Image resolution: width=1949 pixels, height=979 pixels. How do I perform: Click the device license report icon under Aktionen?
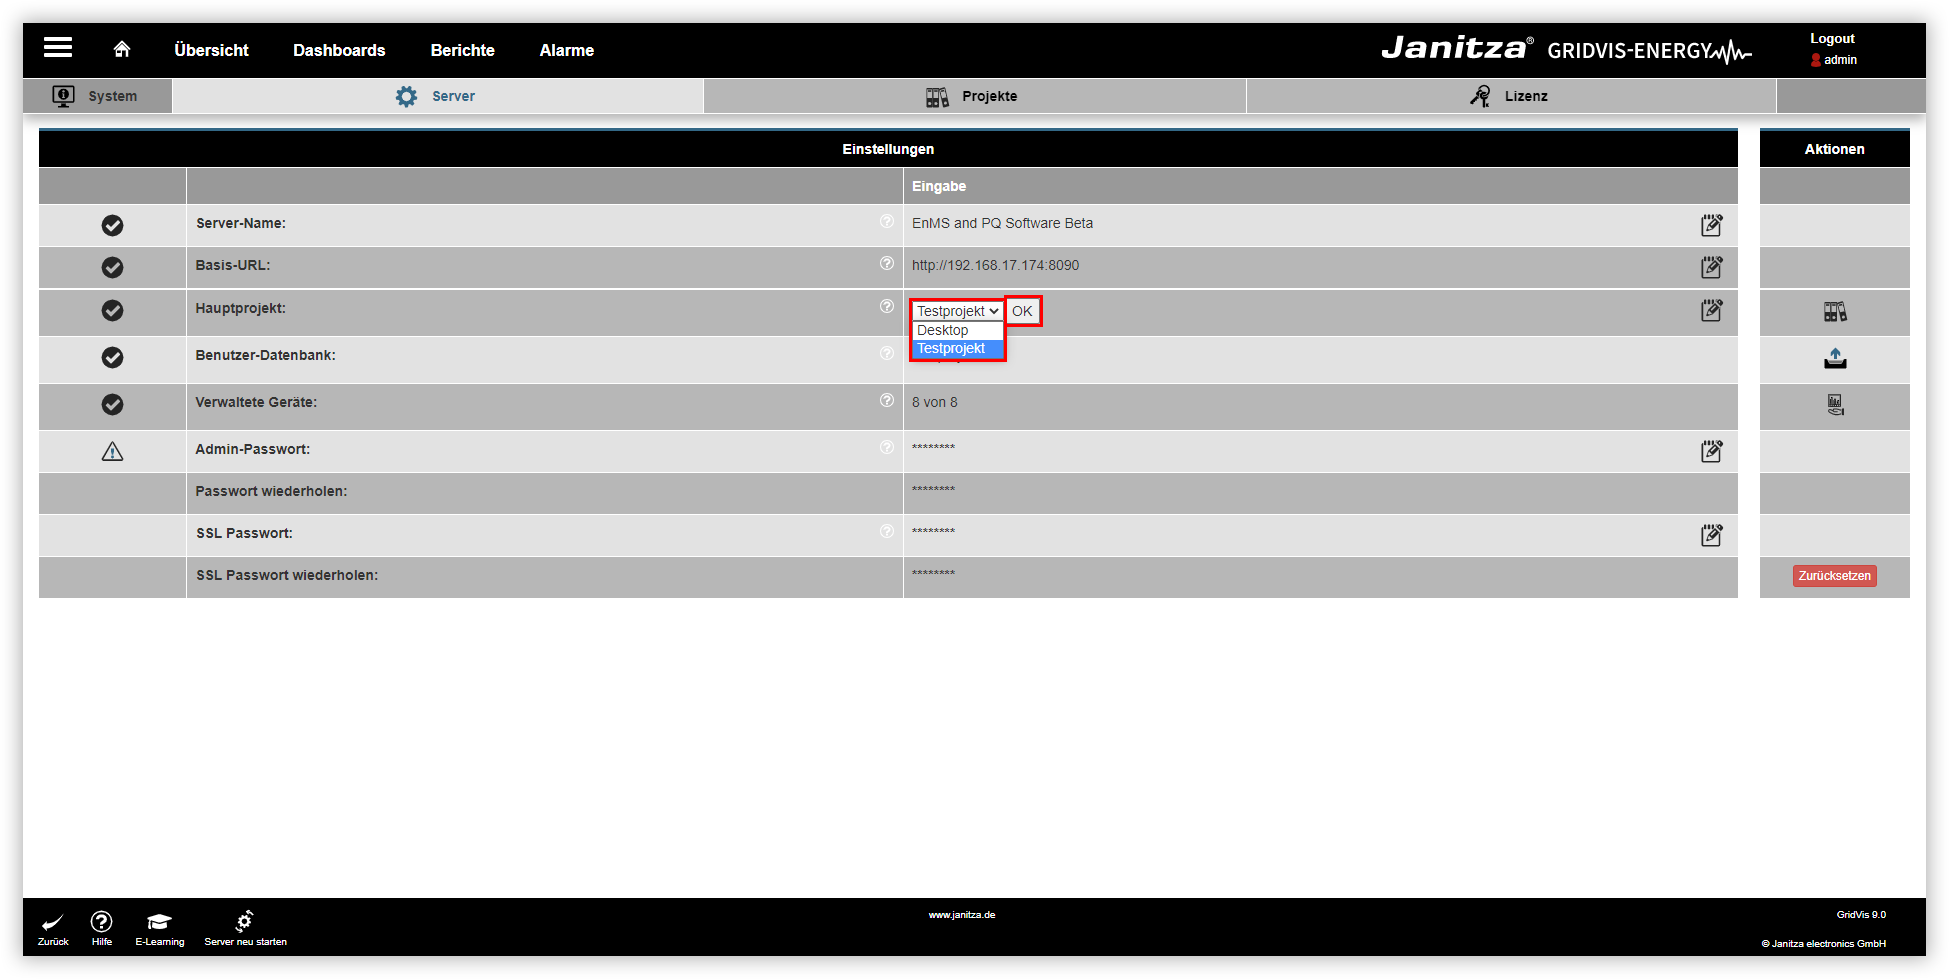click(1834, 404)
